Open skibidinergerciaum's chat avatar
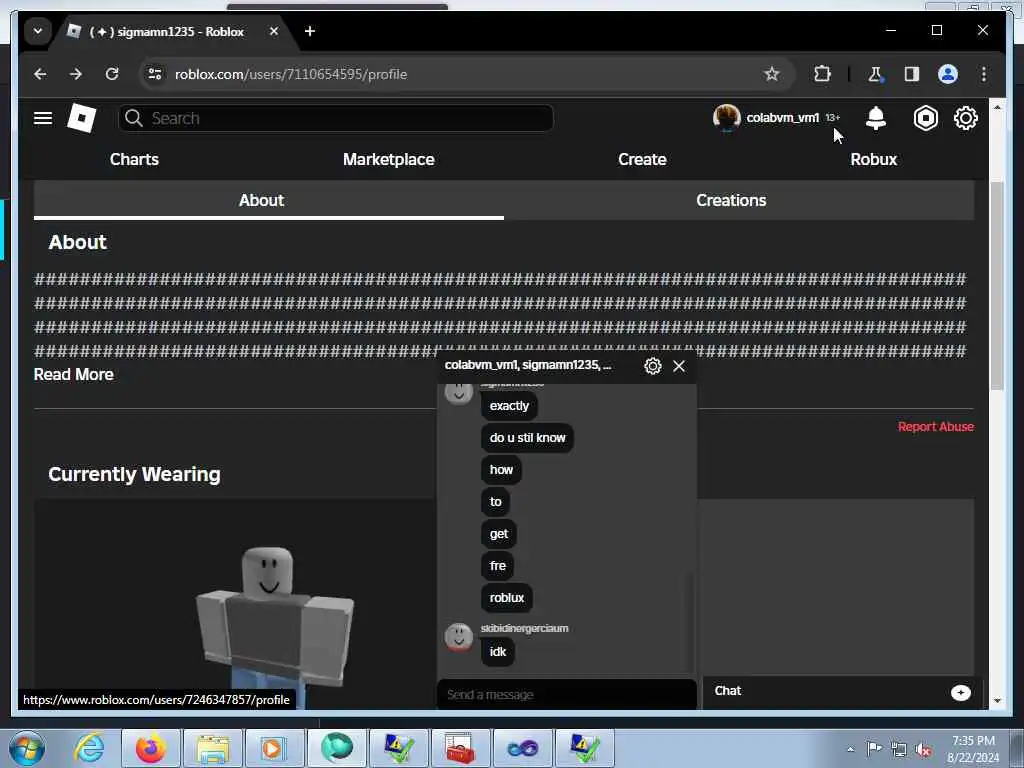This screenshot has width=1024, height=768. (458, 637)
